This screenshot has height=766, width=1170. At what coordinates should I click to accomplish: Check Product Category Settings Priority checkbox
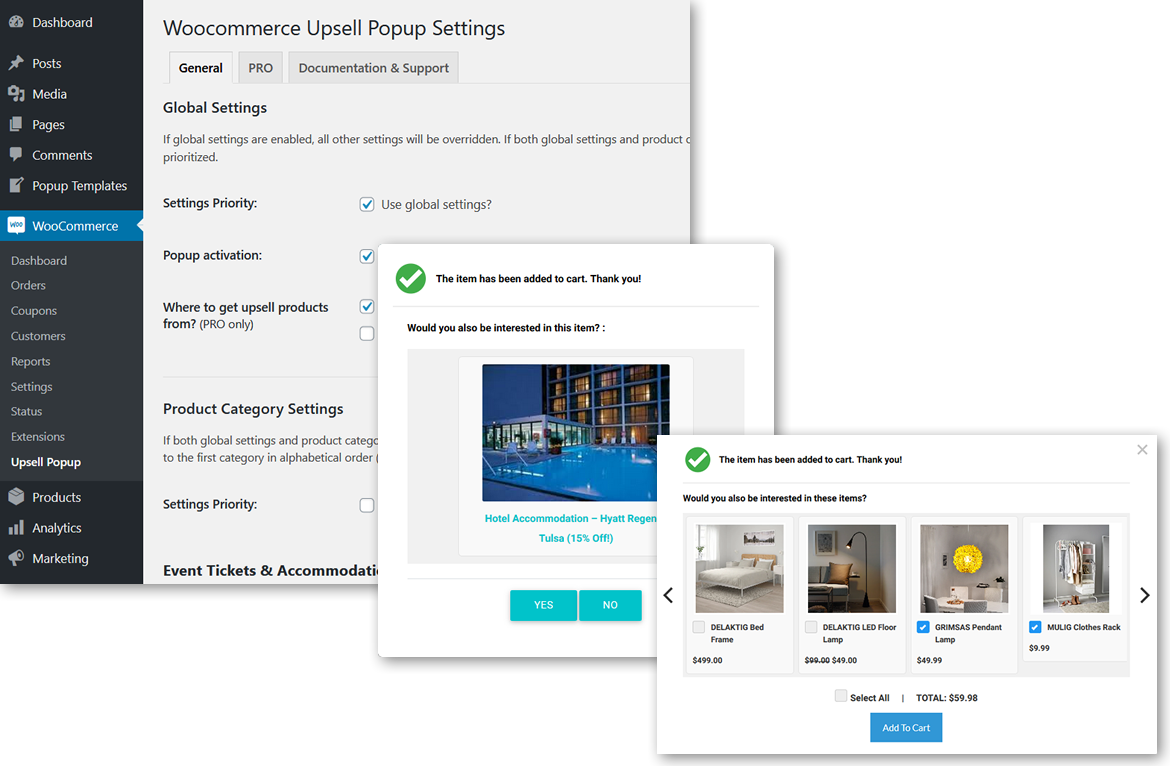click(x=366, y=505)
